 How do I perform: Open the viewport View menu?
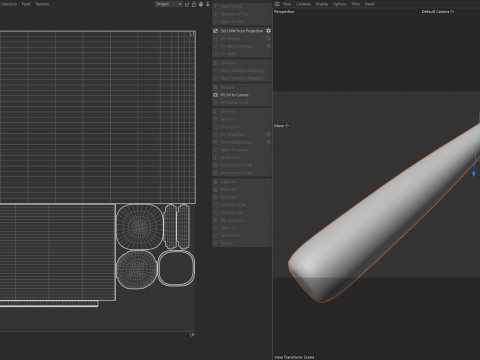point(287,4)
